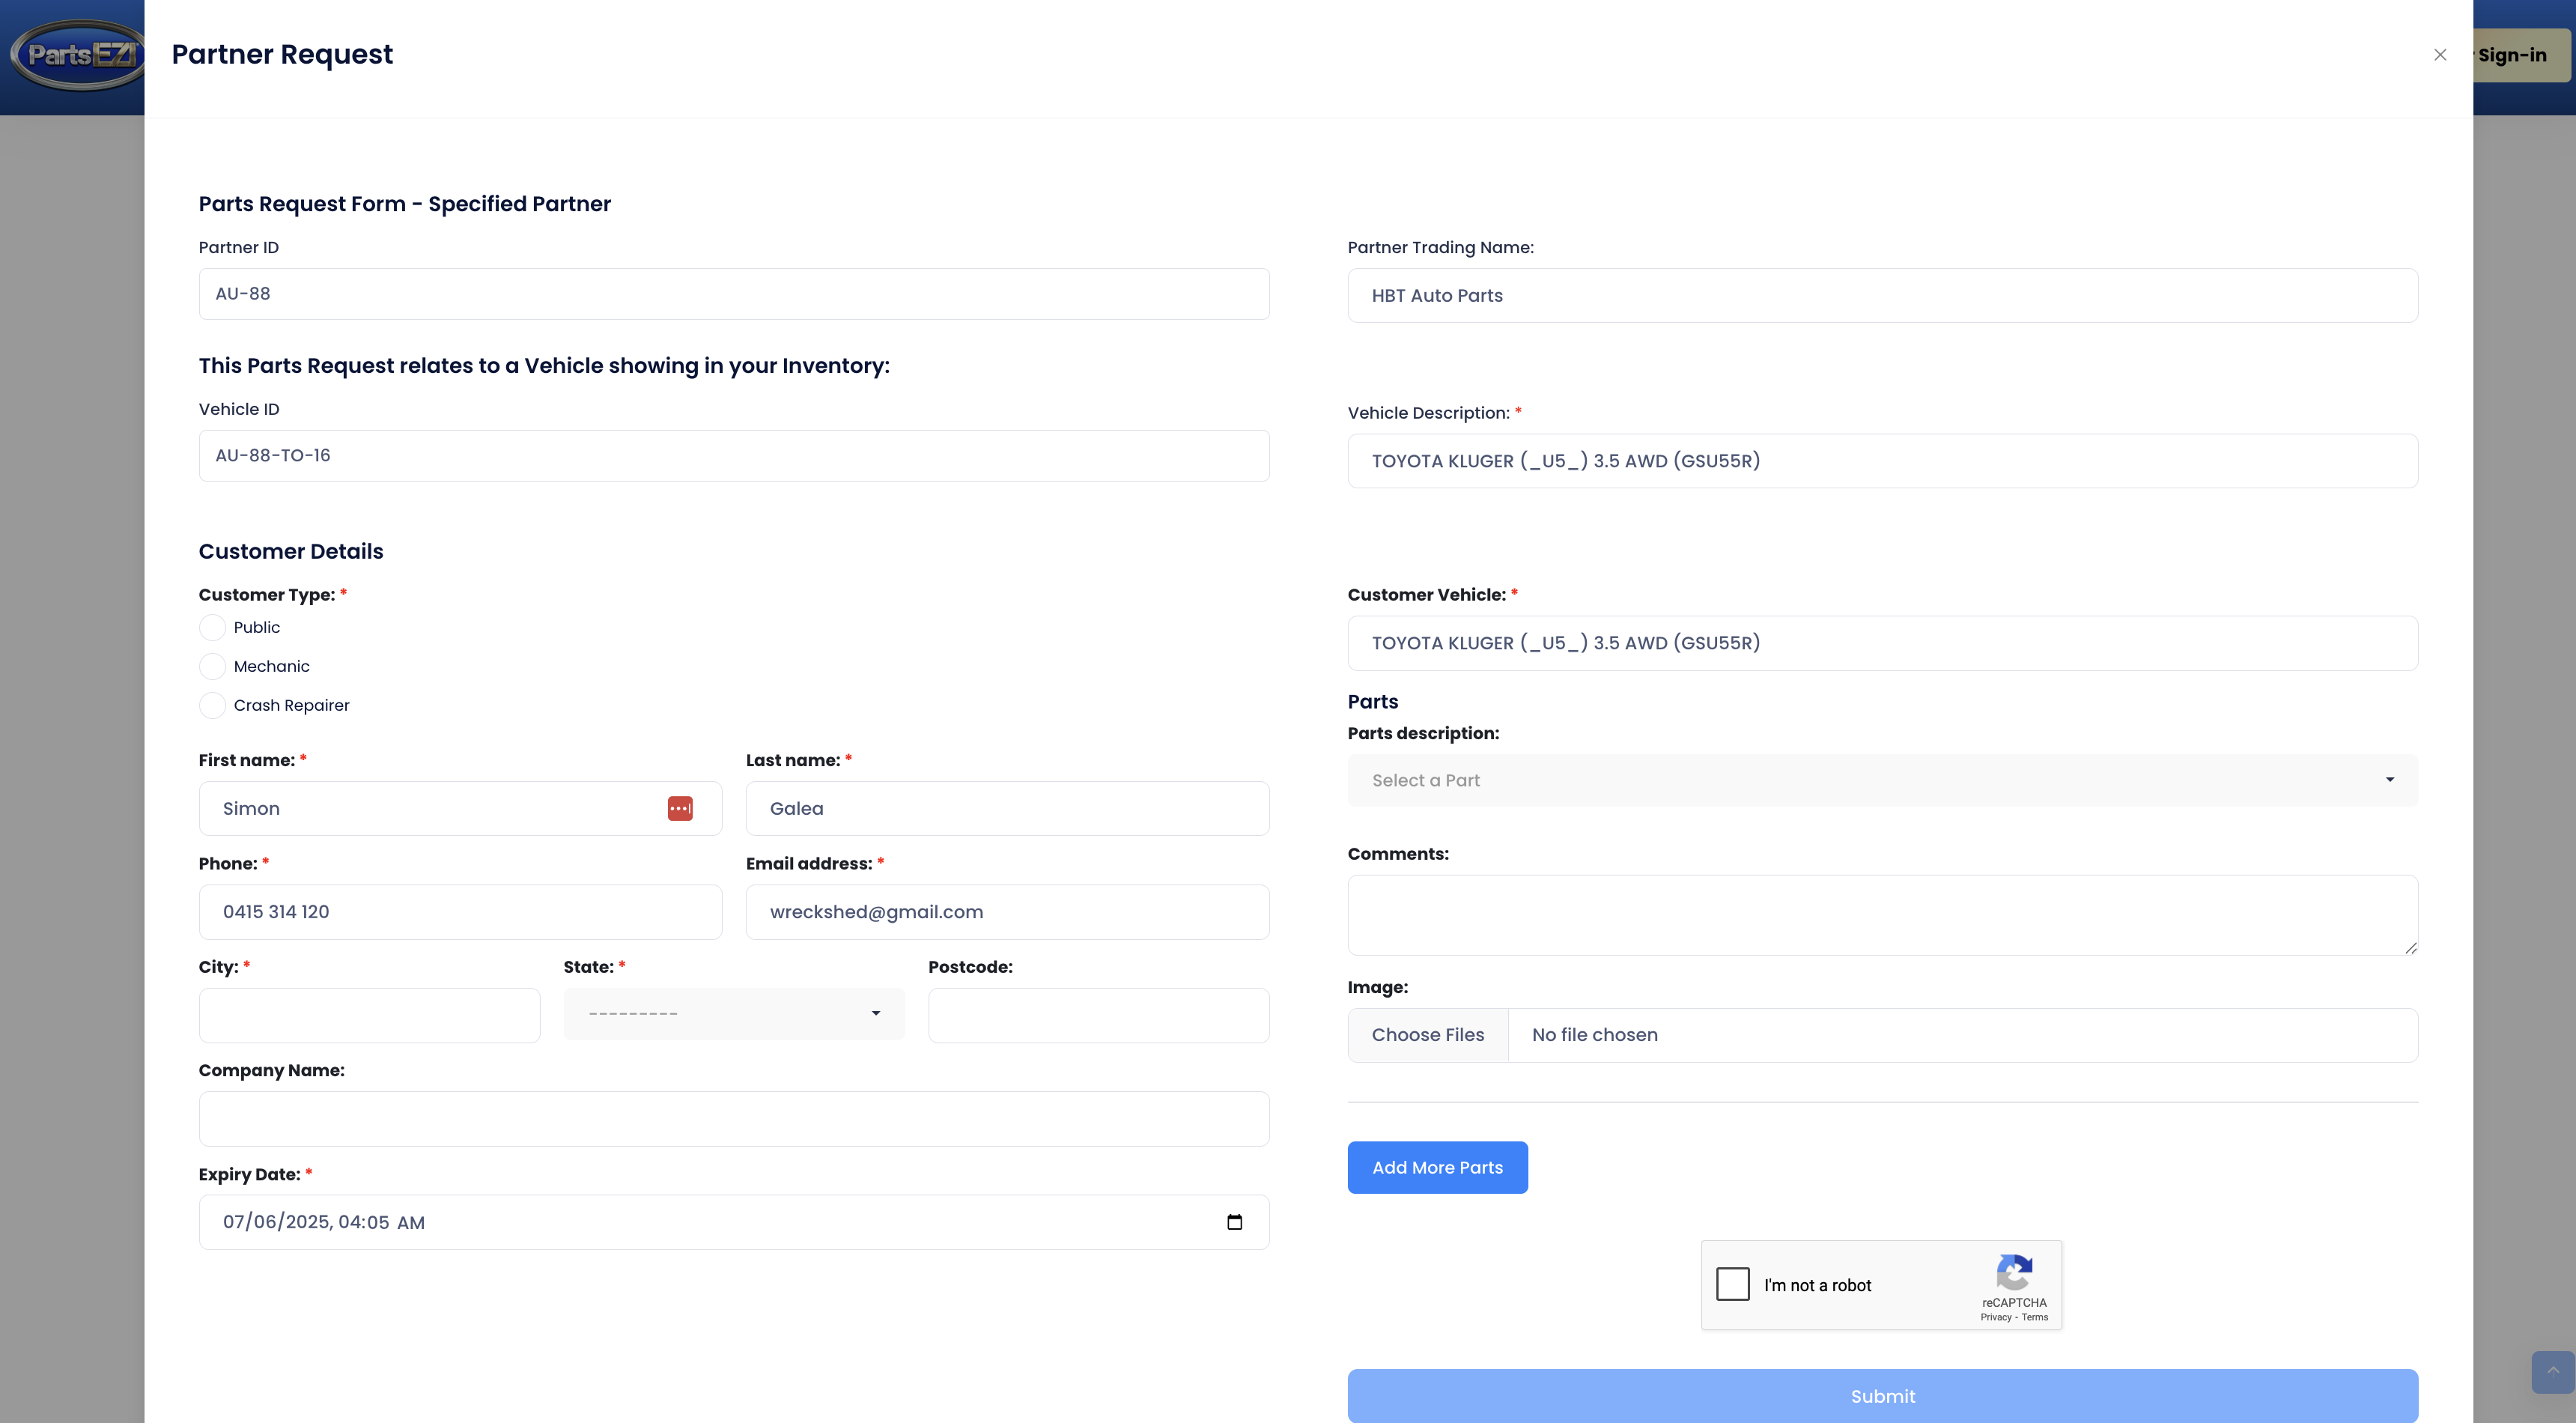Expand the State dropdown
The image size is (2576, 1423).
[734, 1014]
